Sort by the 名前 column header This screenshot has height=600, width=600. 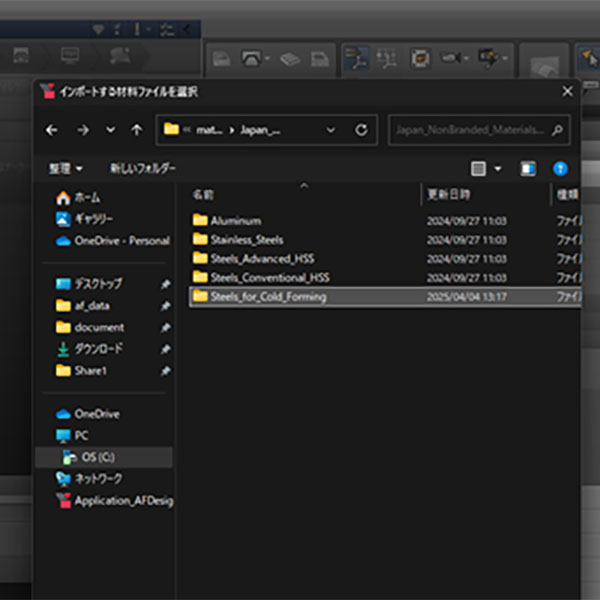coord(203,195)
